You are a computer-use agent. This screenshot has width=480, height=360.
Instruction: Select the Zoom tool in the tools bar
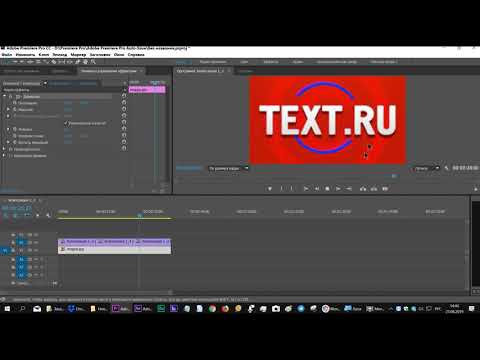(93, 62)
